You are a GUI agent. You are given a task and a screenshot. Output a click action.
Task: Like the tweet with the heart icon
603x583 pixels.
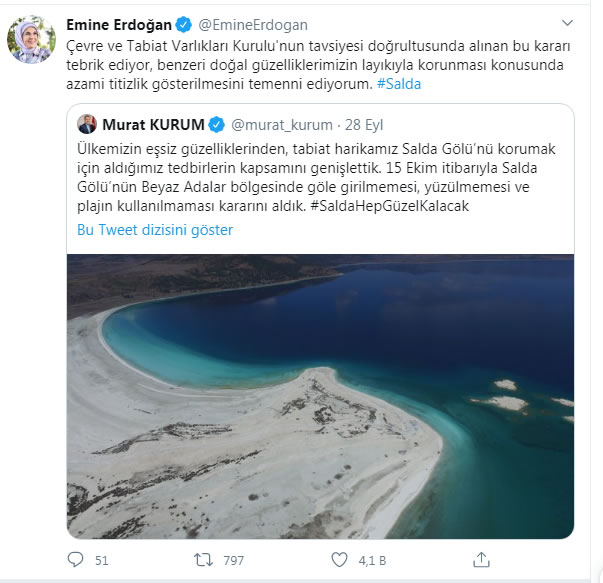point(339,560)
